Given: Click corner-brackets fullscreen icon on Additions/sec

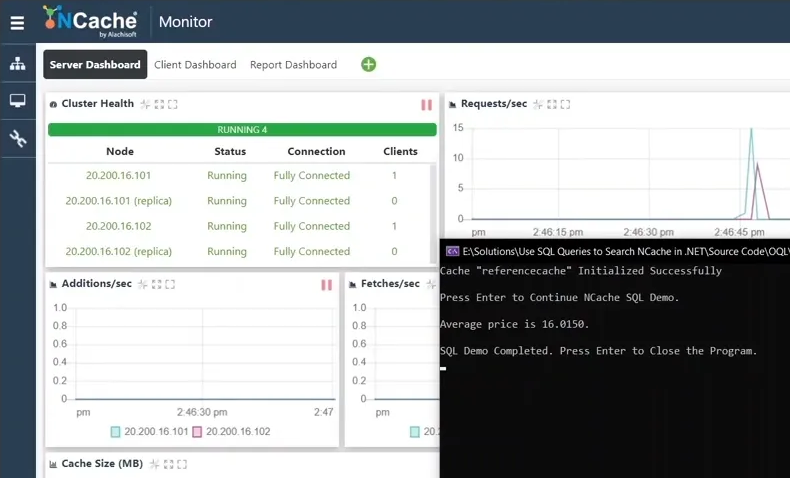Looking at the screenshot, I should 170,285.
